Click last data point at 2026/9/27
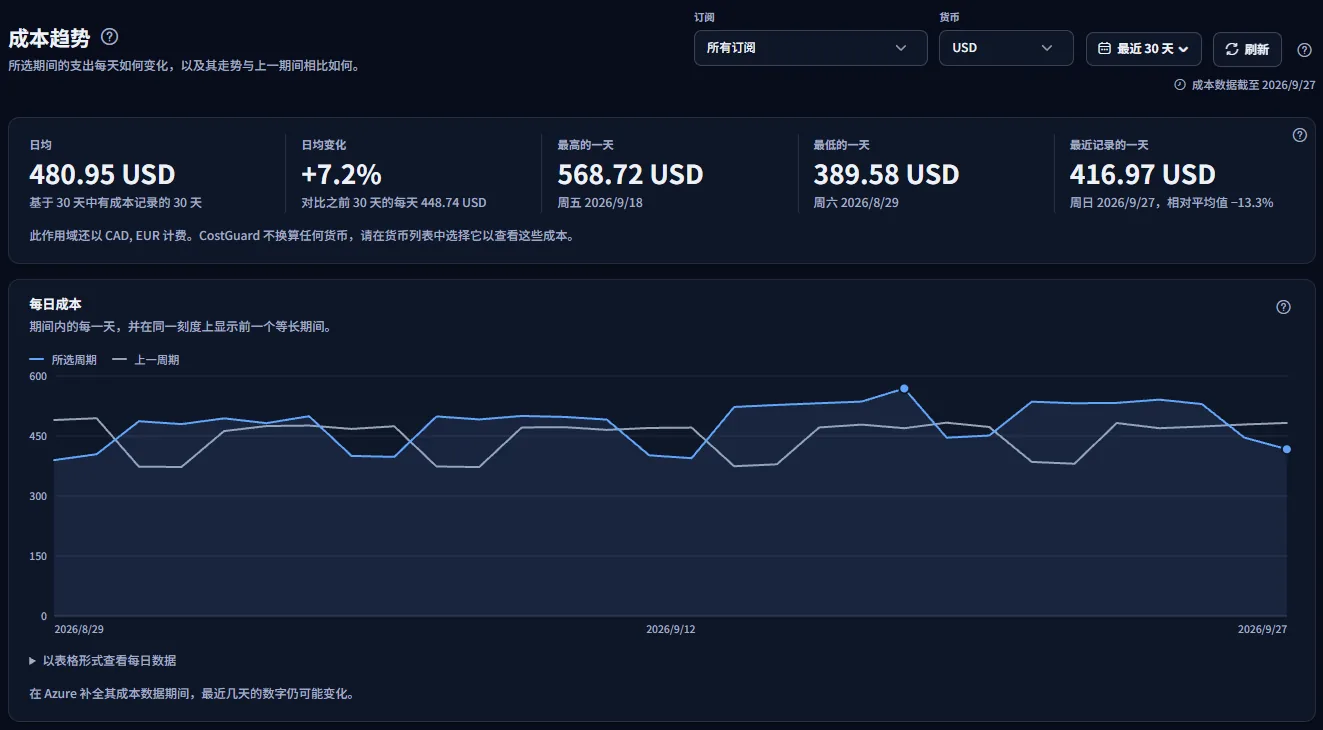Image resolution: width=1323 pixels, height=730 pixels. click(1287, 449)
